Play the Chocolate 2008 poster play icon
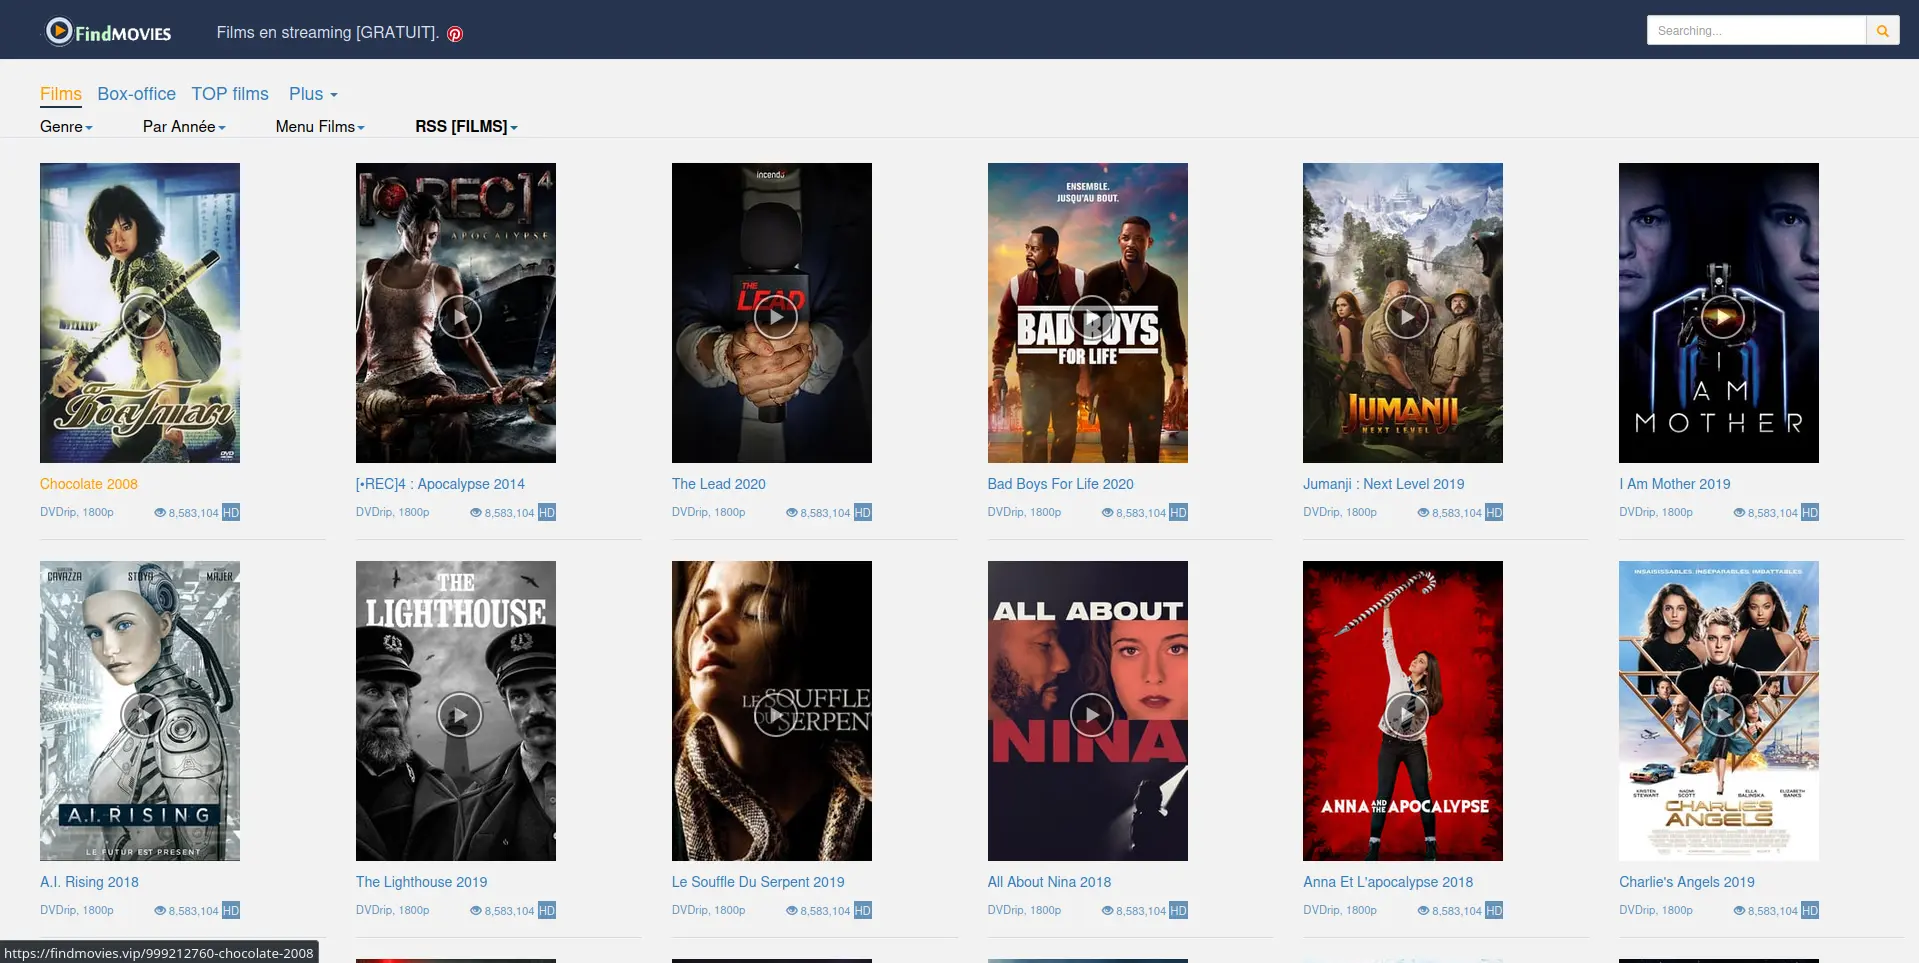This screenshot has width=1919, height=963. click(x=144, y=317)
